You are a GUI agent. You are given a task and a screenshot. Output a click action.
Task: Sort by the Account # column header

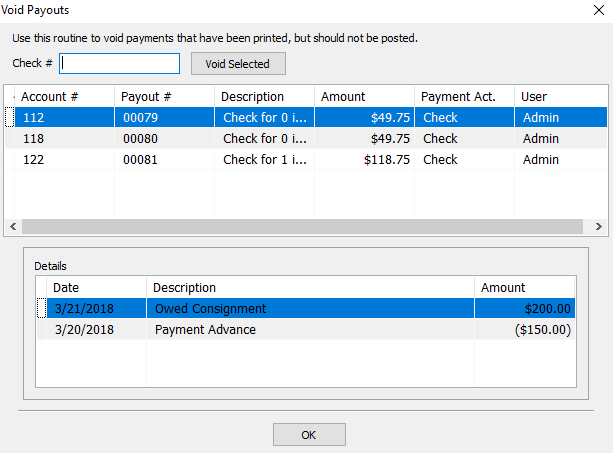(65, 97)
